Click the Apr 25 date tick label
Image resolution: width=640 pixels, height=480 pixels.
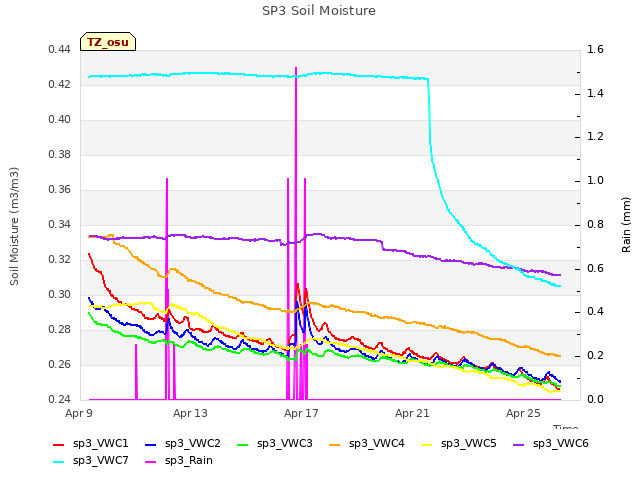(x=523, y=413)
